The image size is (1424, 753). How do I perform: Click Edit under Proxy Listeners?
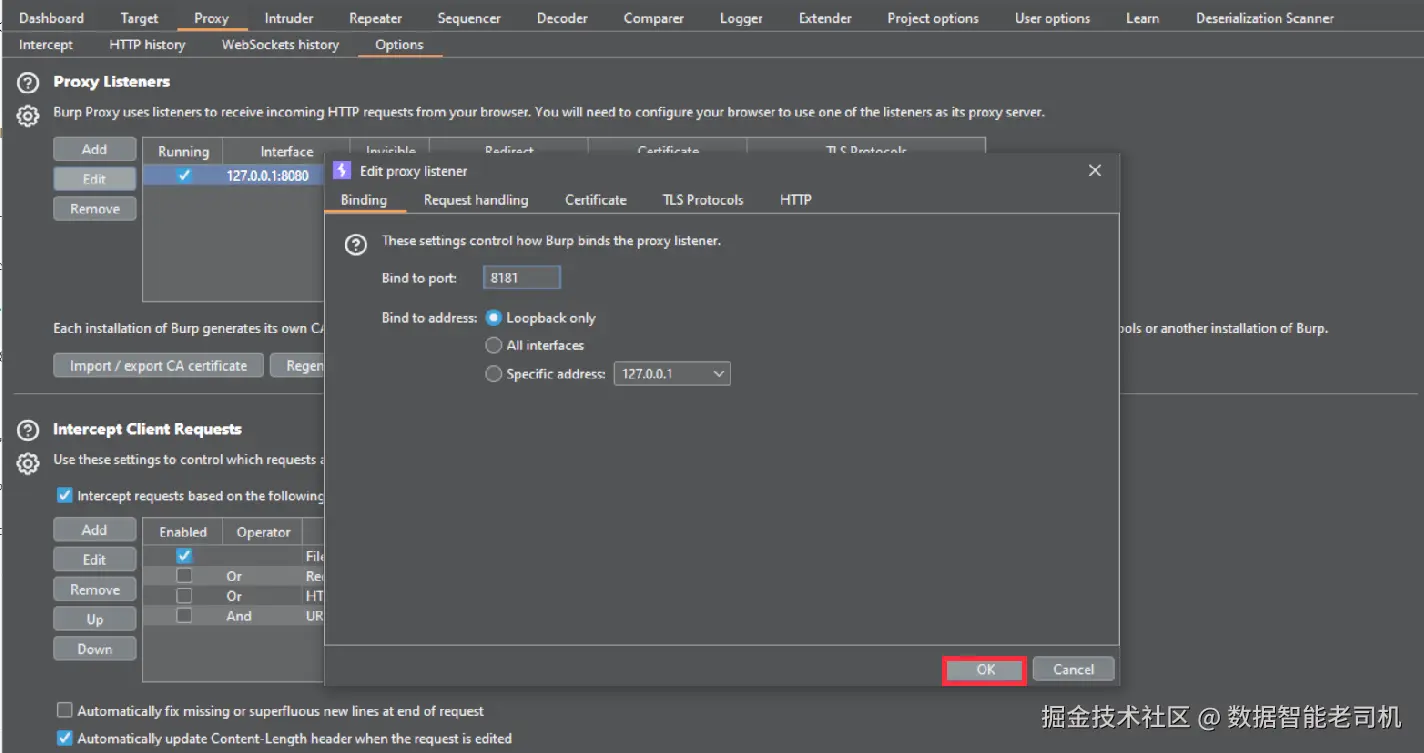95,179
